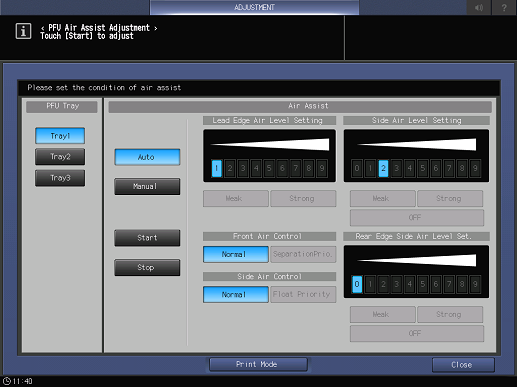Set Lead Edge Air Level to 9
Viewport: 517px width, 387px height.
click(322, 168)
